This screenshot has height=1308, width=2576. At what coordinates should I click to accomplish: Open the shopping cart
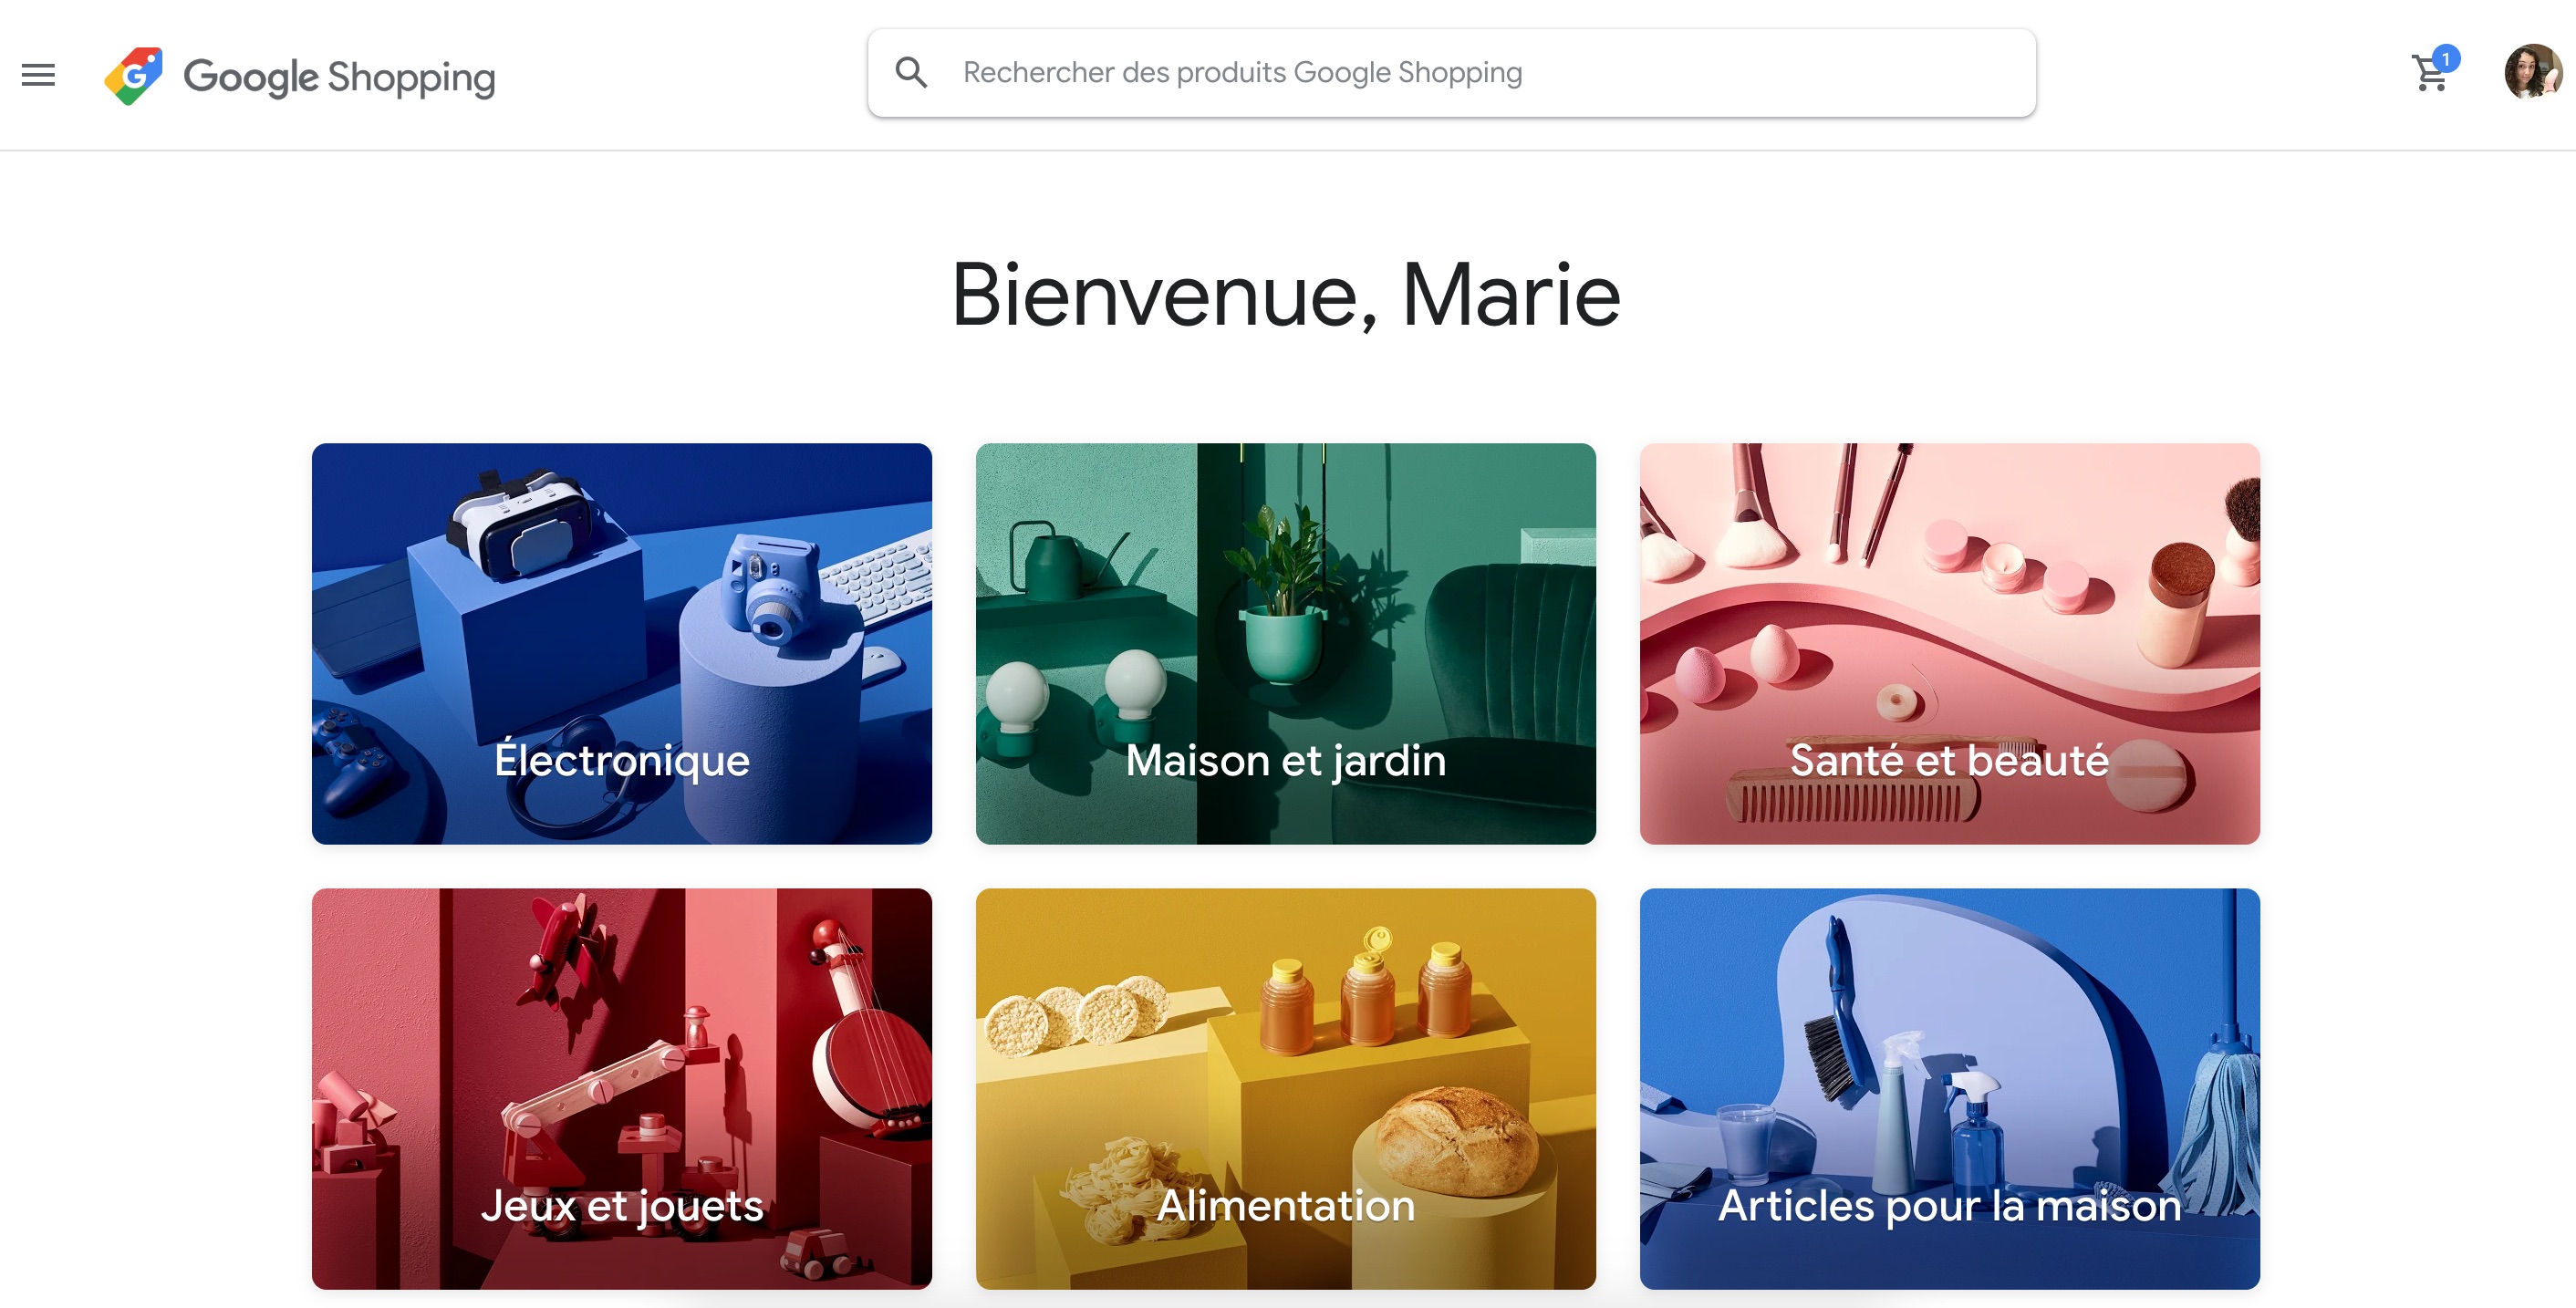pyautogui.click(x=2429, y=74)
